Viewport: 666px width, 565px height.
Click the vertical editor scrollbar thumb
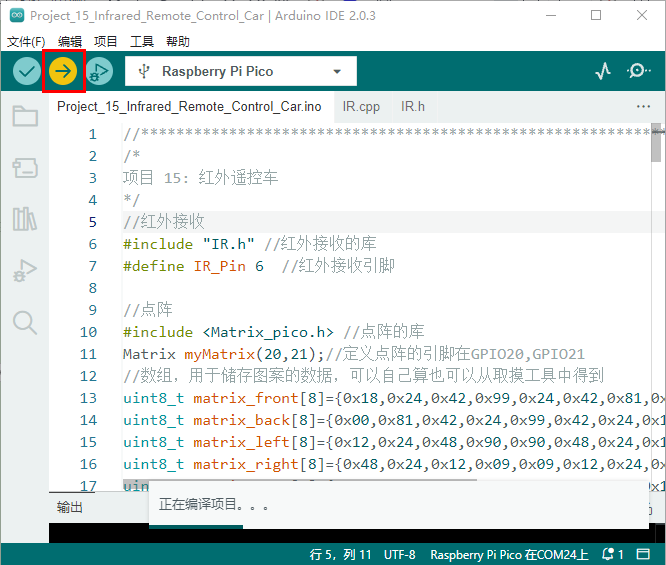click(656, 143)
